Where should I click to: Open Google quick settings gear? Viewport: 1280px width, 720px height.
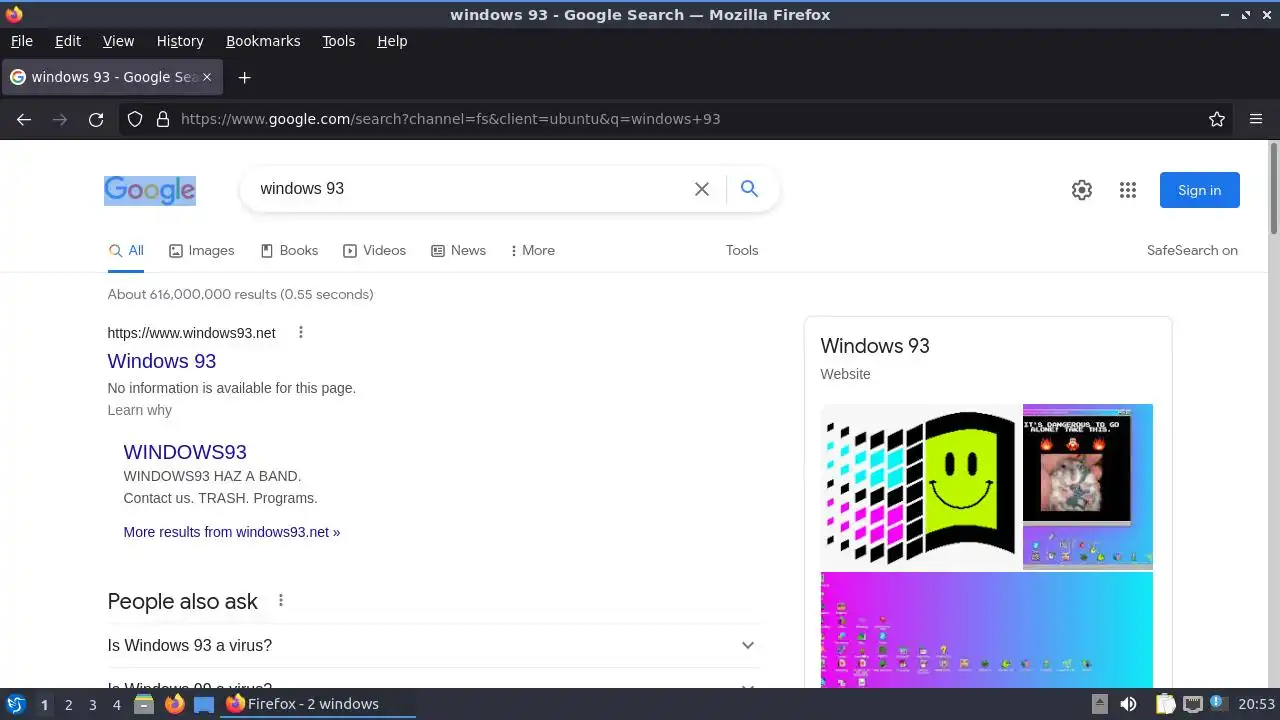[x=1082, y=190]
